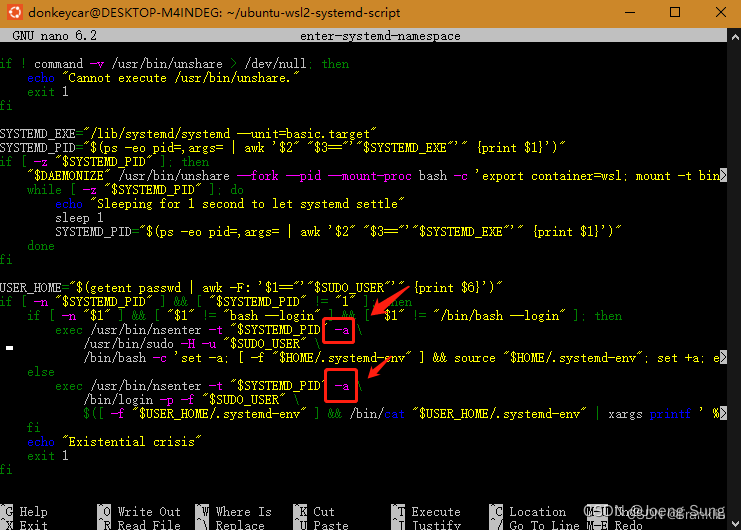
Task: Click the filename "enter-systemd-namespace" in the header
Action: [380, 36]
